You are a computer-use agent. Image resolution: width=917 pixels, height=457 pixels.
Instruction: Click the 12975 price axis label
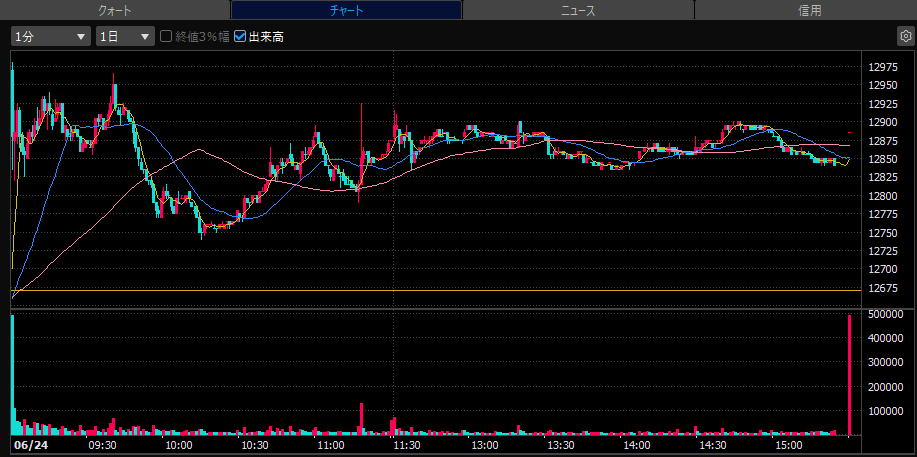[x=883, y=67]
